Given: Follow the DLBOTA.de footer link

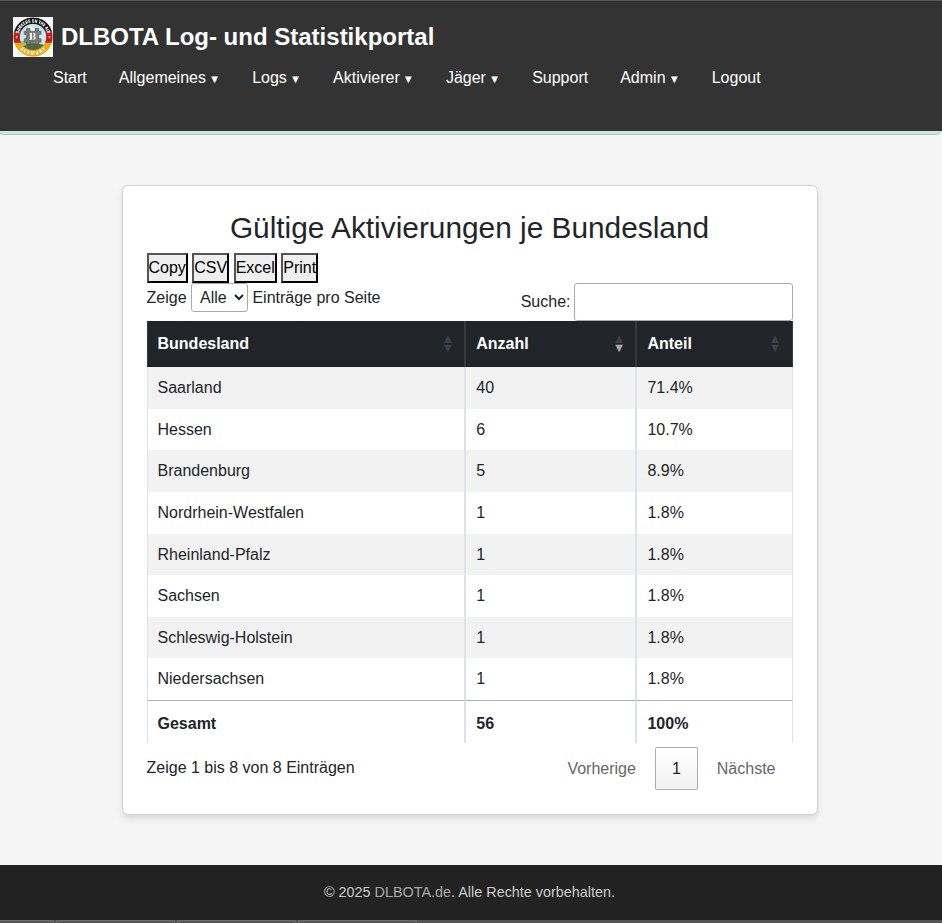Looking at the screenshot, I should pos(413,892).
